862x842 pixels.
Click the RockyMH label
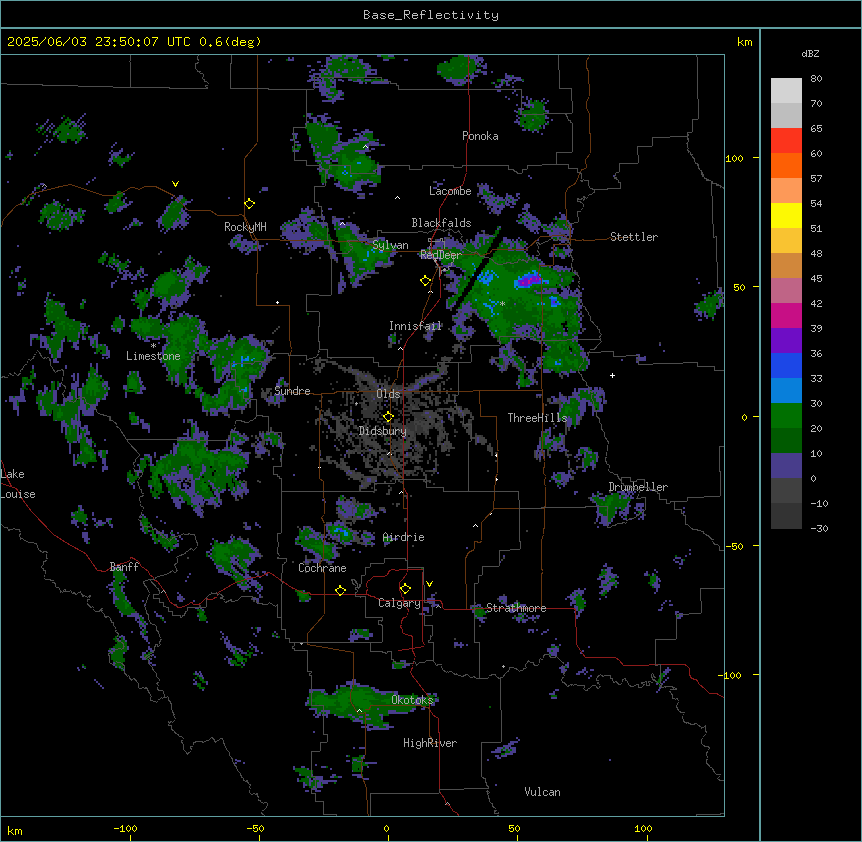[x=245, y=226]
